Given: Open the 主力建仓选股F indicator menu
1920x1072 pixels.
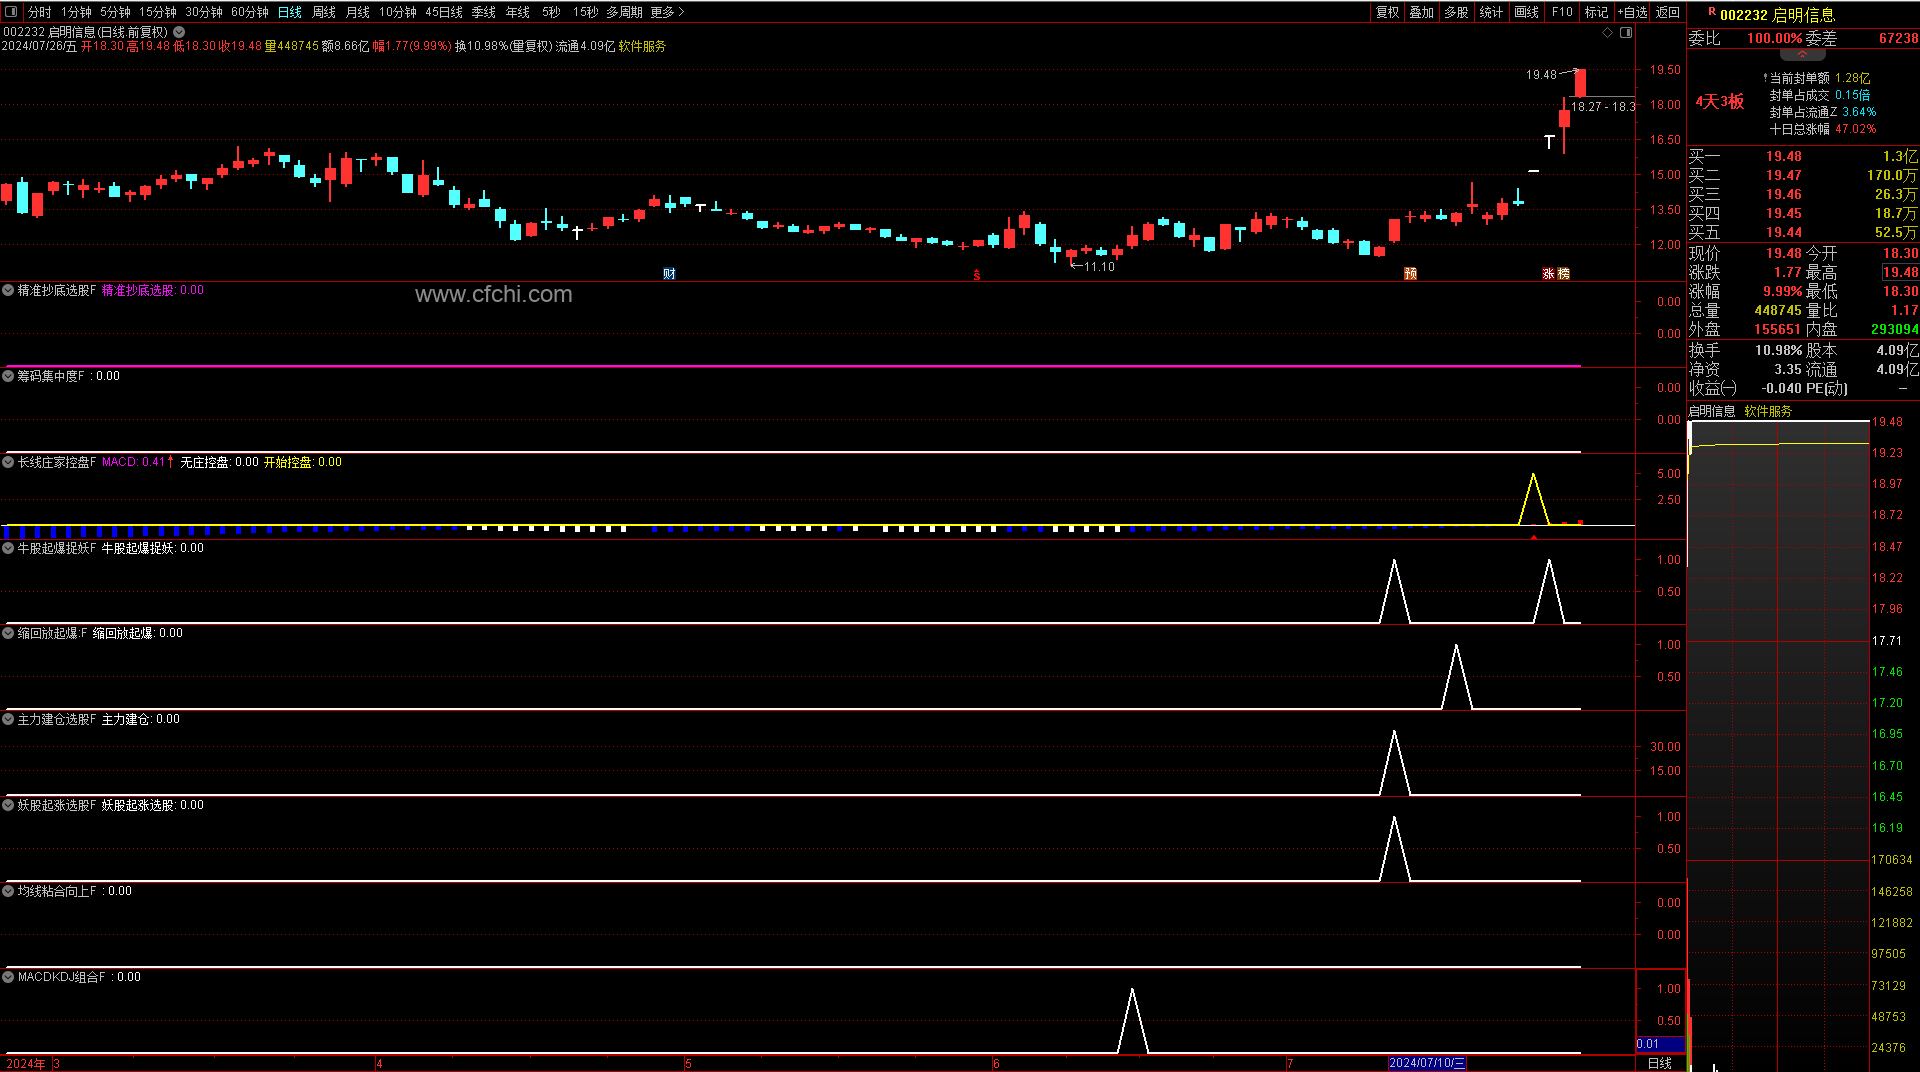Looking at the screenshot, I should [x=8, y=719].
